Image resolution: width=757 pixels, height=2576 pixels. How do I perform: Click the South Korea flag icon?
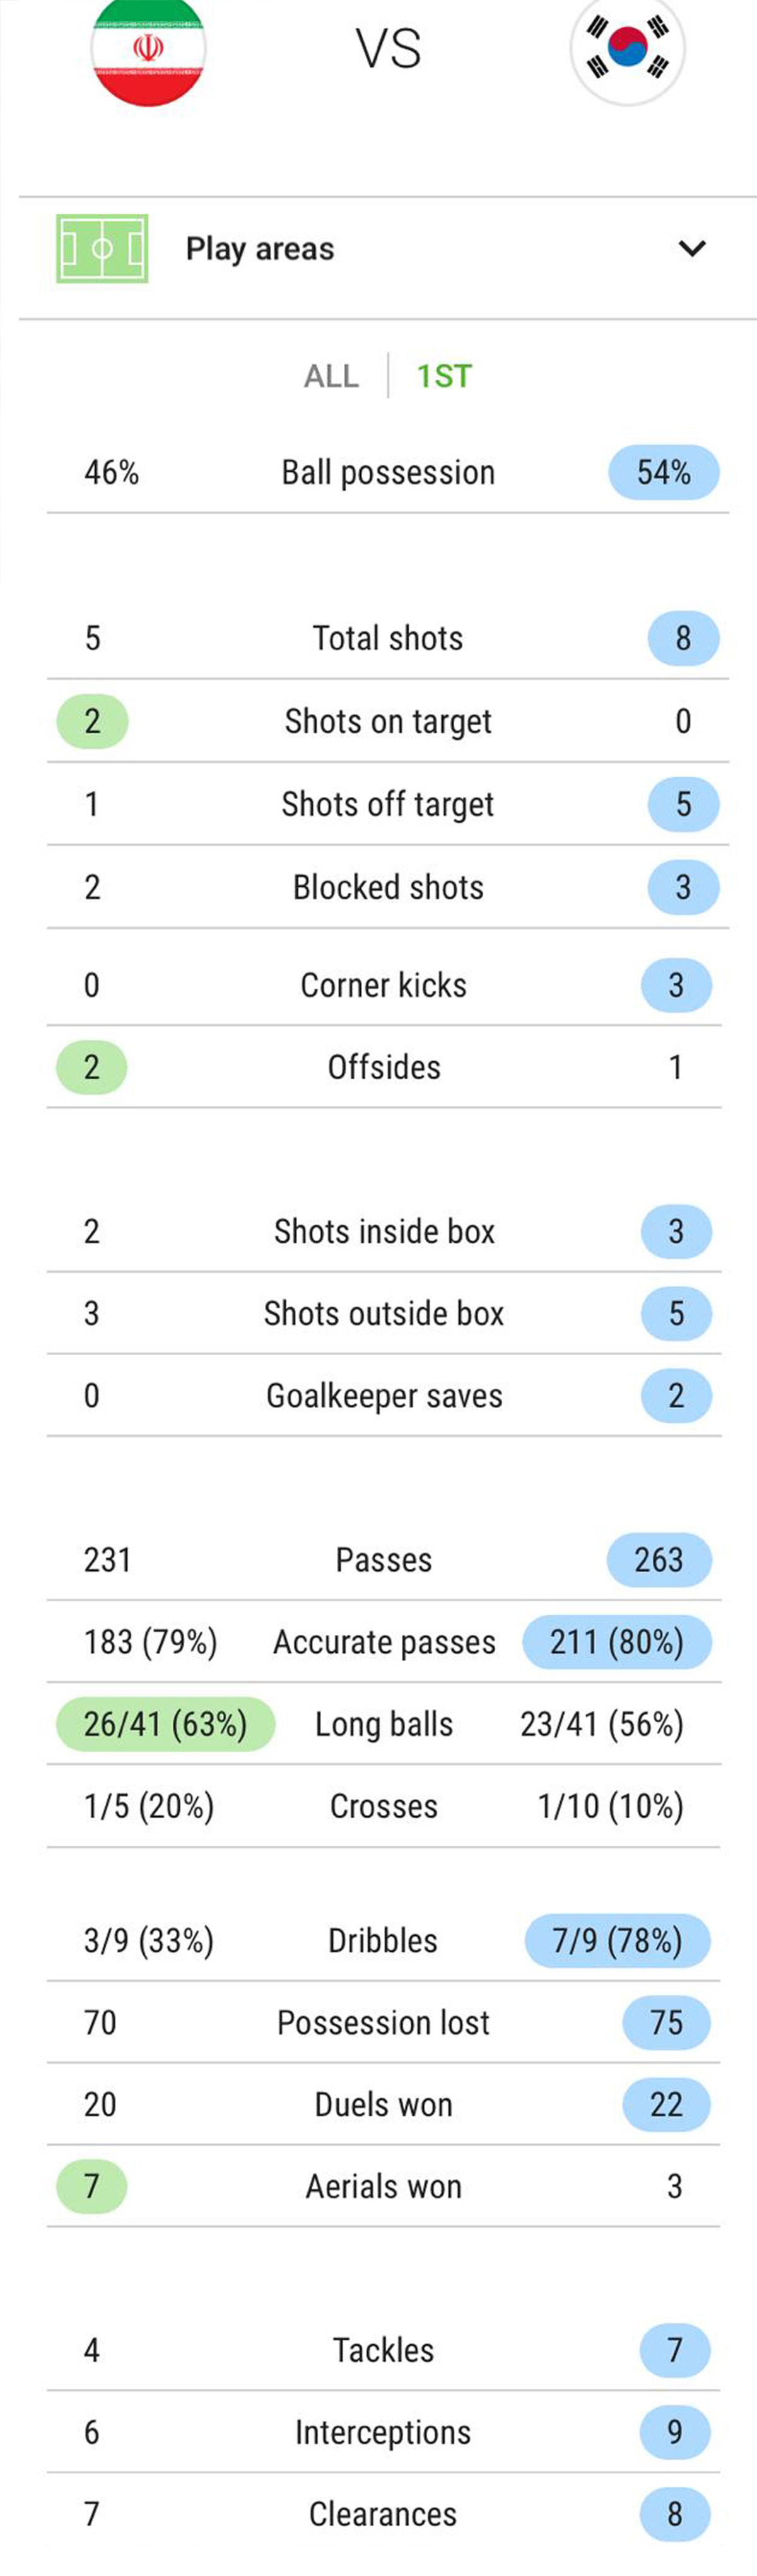point(627,50)
